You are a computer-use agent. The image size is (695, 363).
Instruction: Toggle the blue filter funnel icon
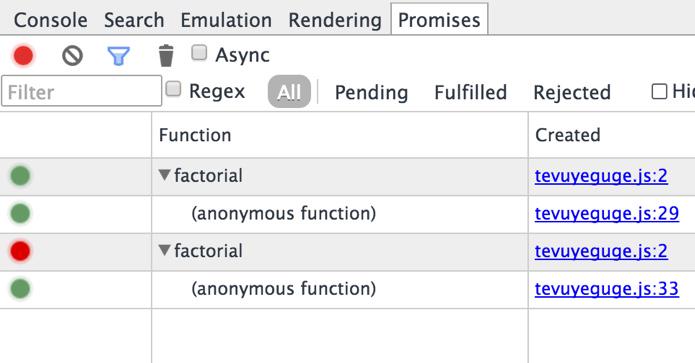coord(118,56)
